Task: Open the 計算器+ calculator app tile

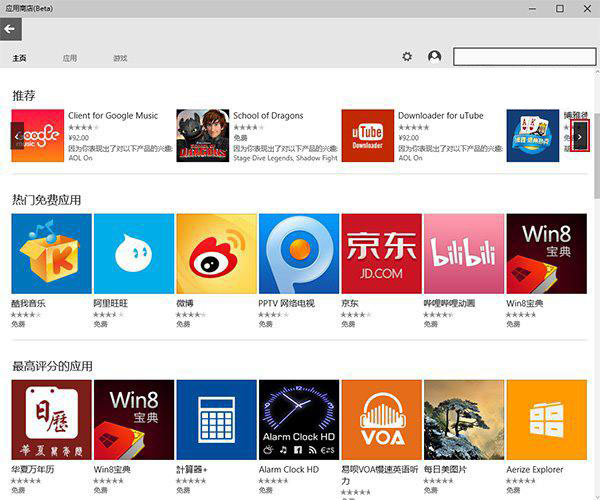Action: pyautogui.click(x=216, y=420)
